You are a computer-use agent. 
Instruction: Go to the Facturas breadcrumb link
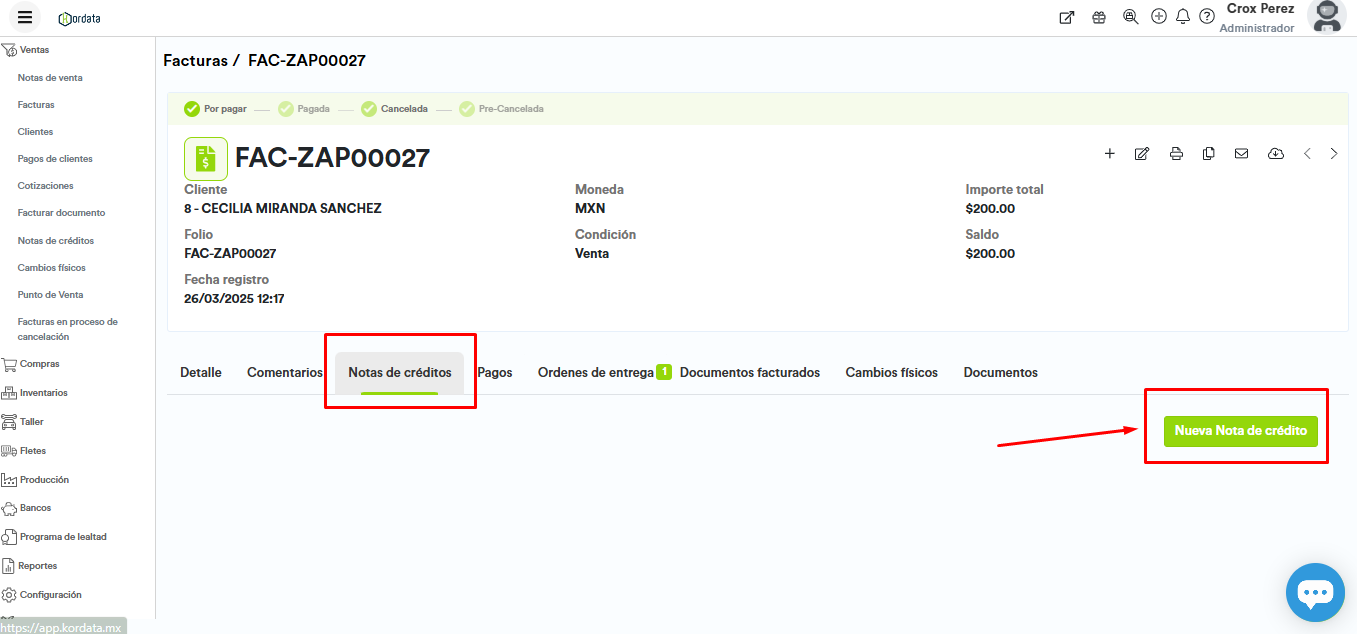click(195, 61)
